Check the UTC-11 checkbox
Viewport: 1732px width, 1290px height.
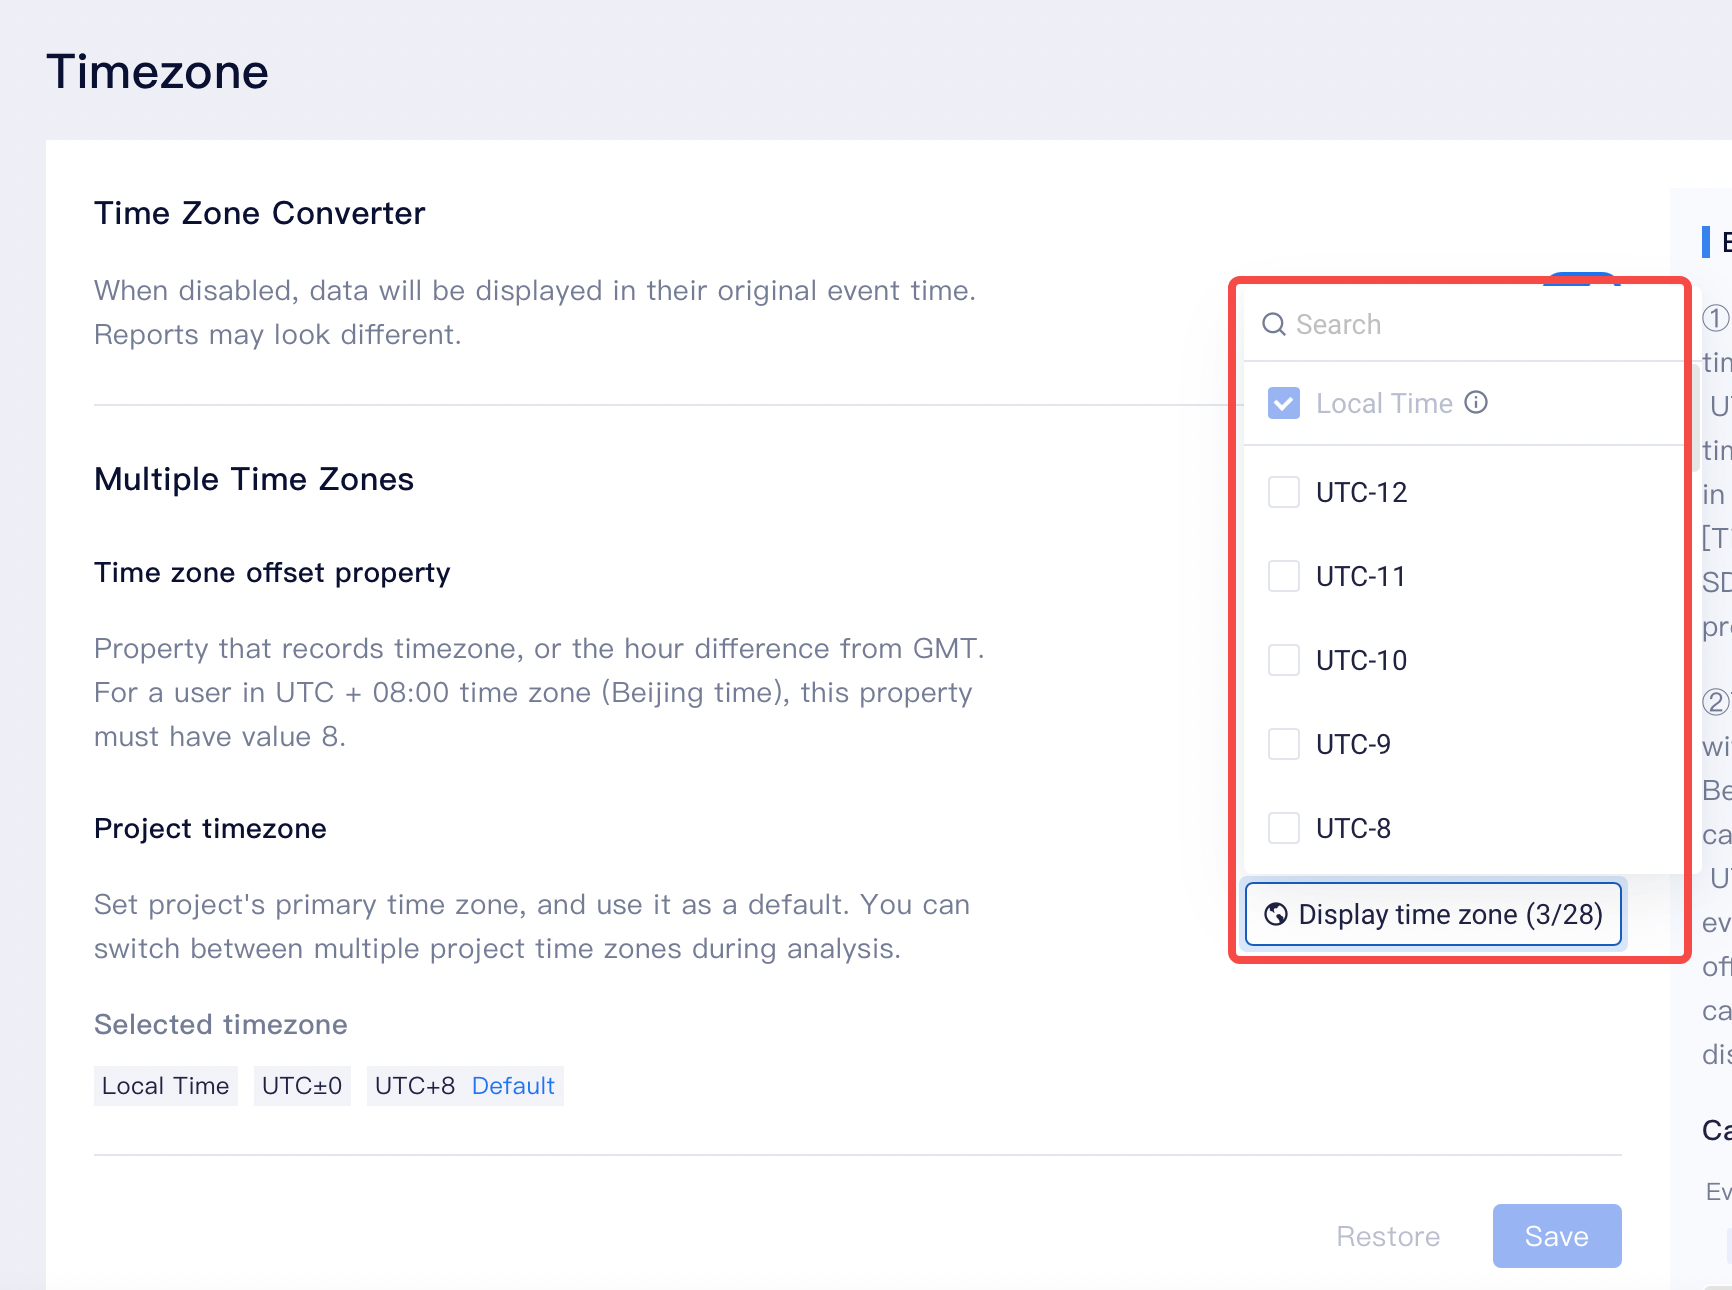(1283, 576)
